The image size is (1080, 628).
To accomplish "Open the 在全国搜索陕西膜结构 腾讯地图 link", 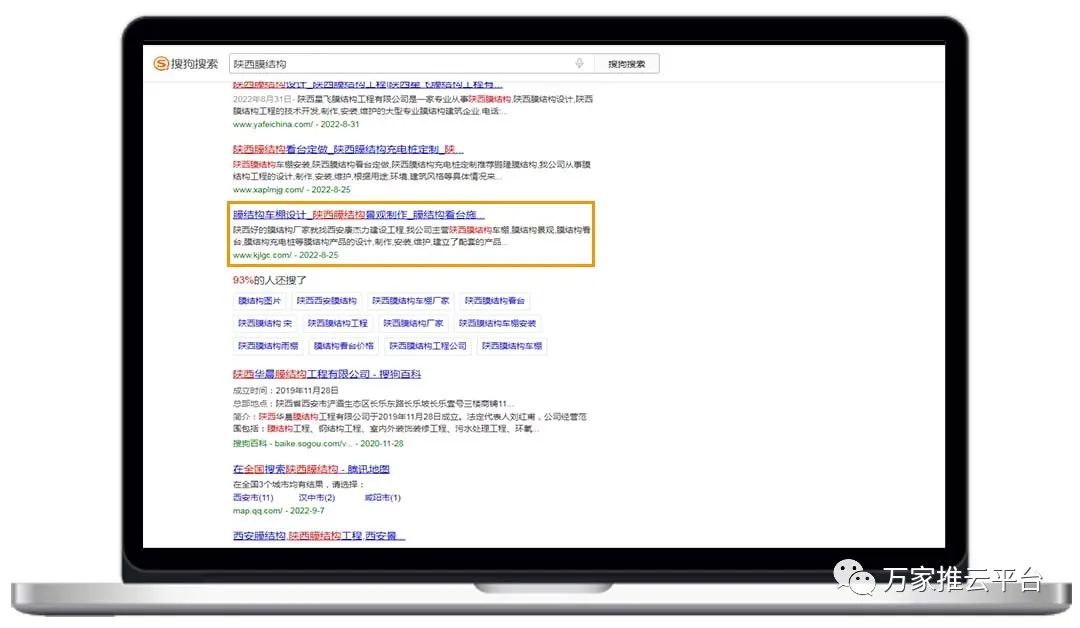I will [x=311, y=469].
